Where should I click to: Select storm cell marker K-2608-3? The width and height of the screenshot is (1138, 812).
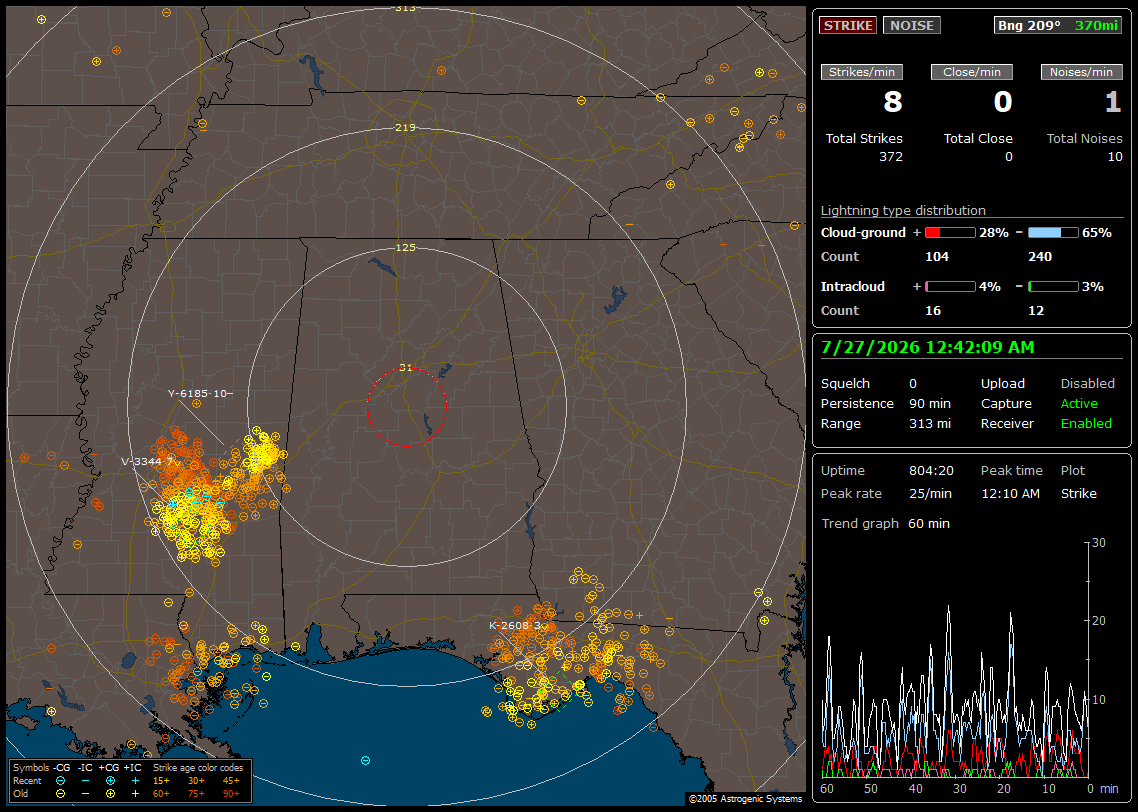(515, 626)
